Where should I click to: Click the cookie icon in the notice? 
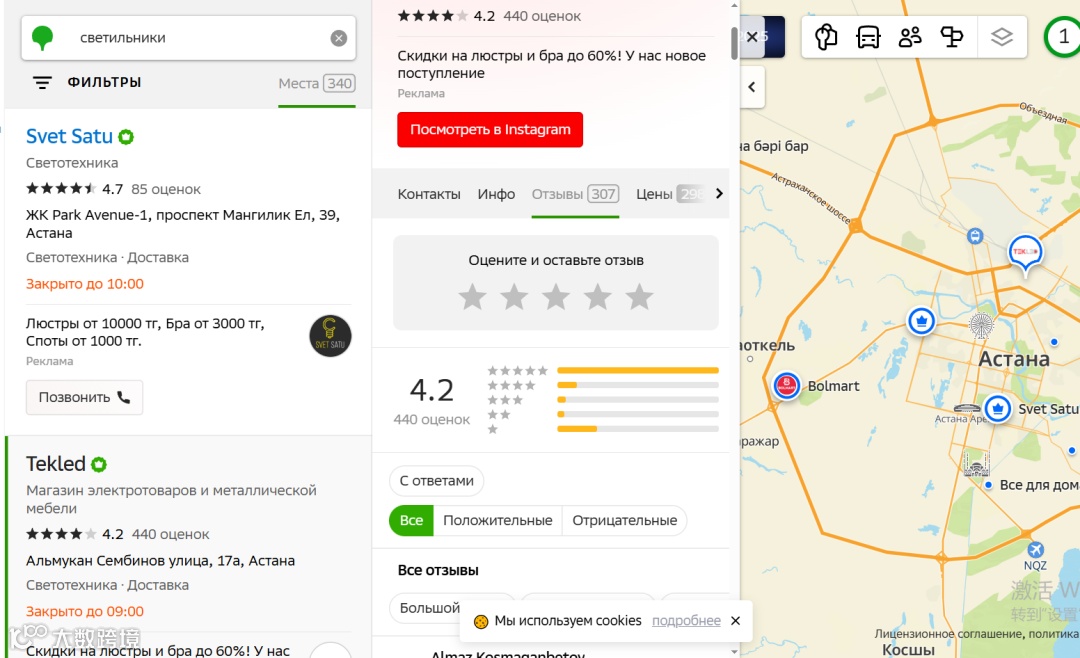coord(481,621)
